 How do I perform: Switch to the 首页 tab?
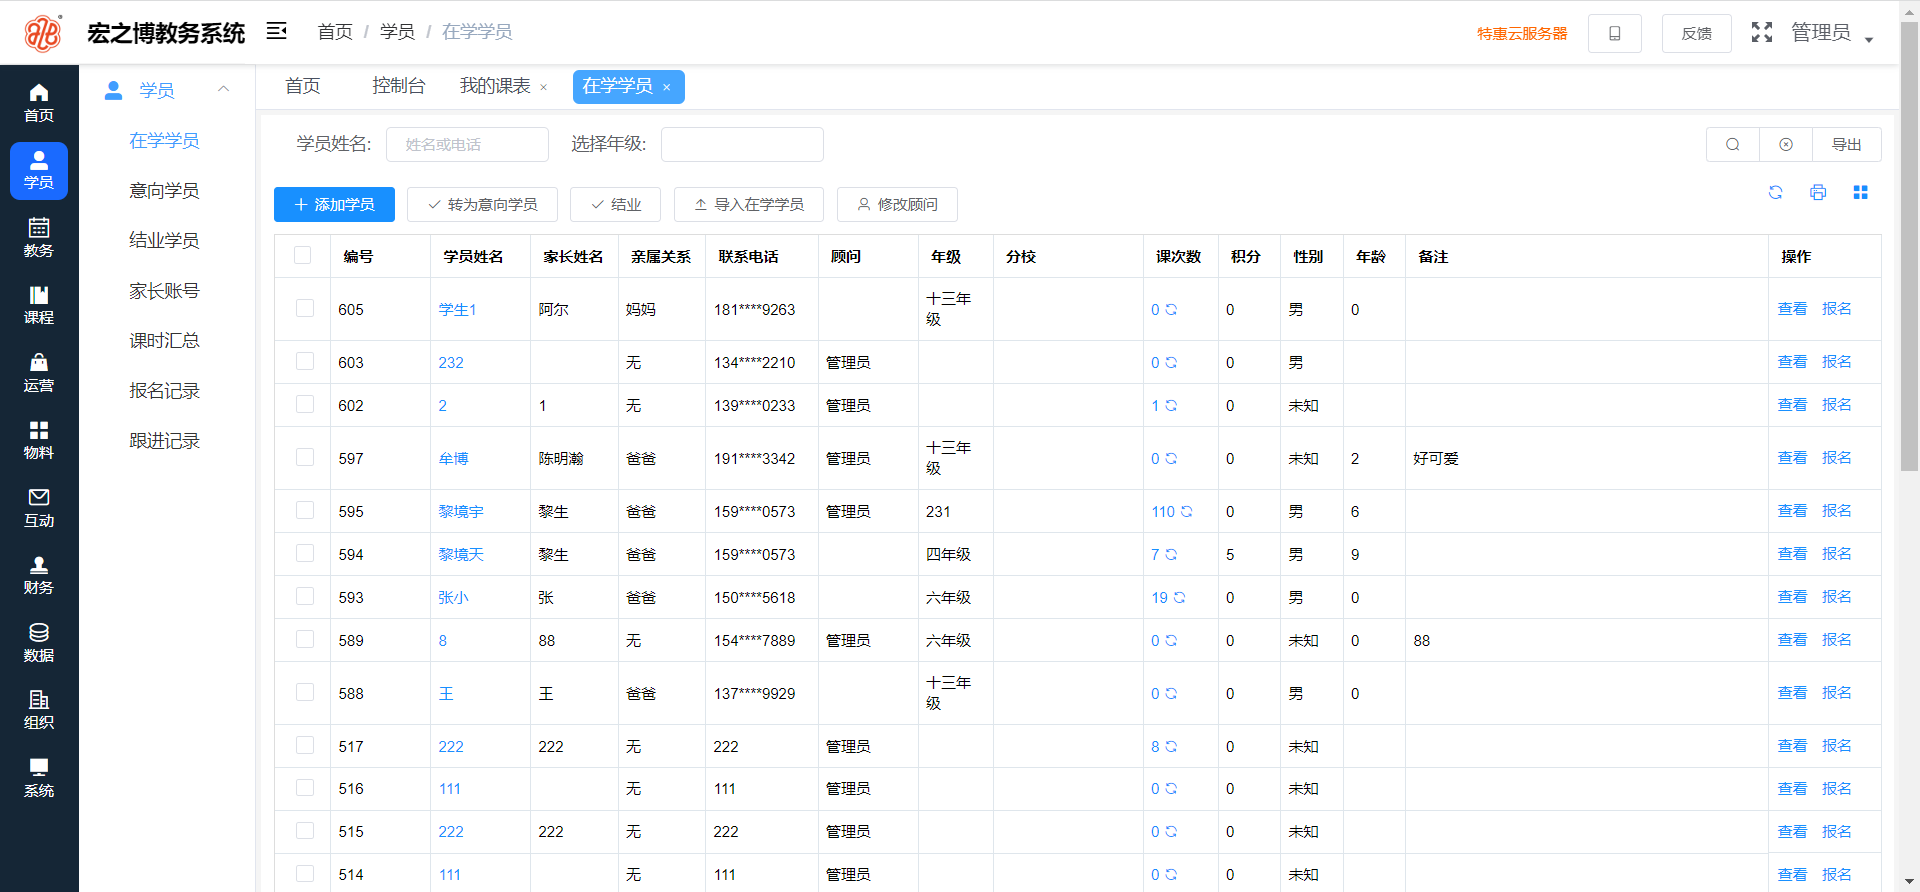(x=303, y=86)
